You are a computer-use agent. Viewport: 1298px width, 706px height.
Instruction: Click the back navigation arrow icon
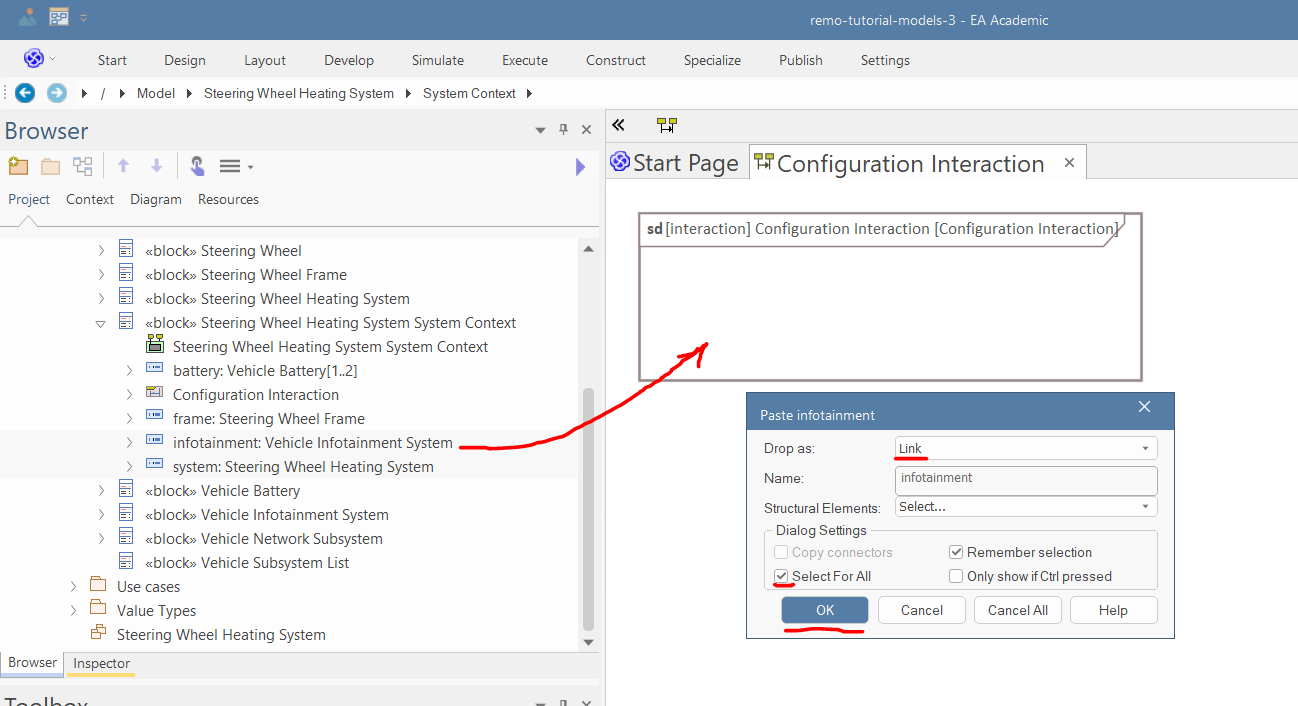(25, 93)
